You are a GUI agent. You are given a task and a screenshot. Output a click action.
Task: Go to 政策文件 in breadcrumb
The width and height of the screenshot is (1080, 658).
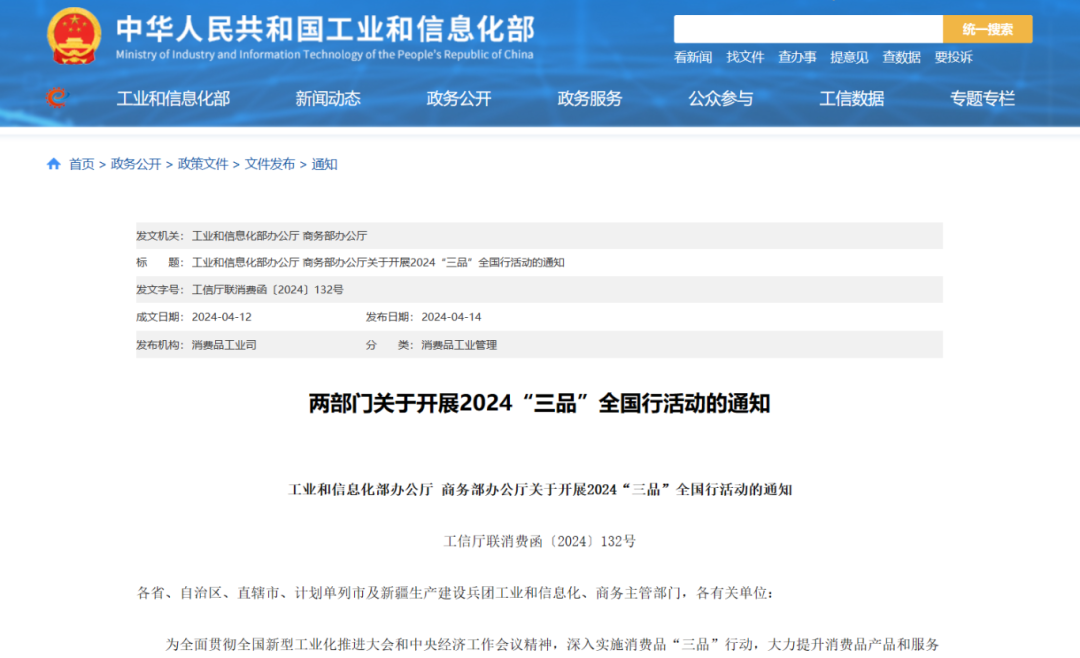tap(203, 164)
